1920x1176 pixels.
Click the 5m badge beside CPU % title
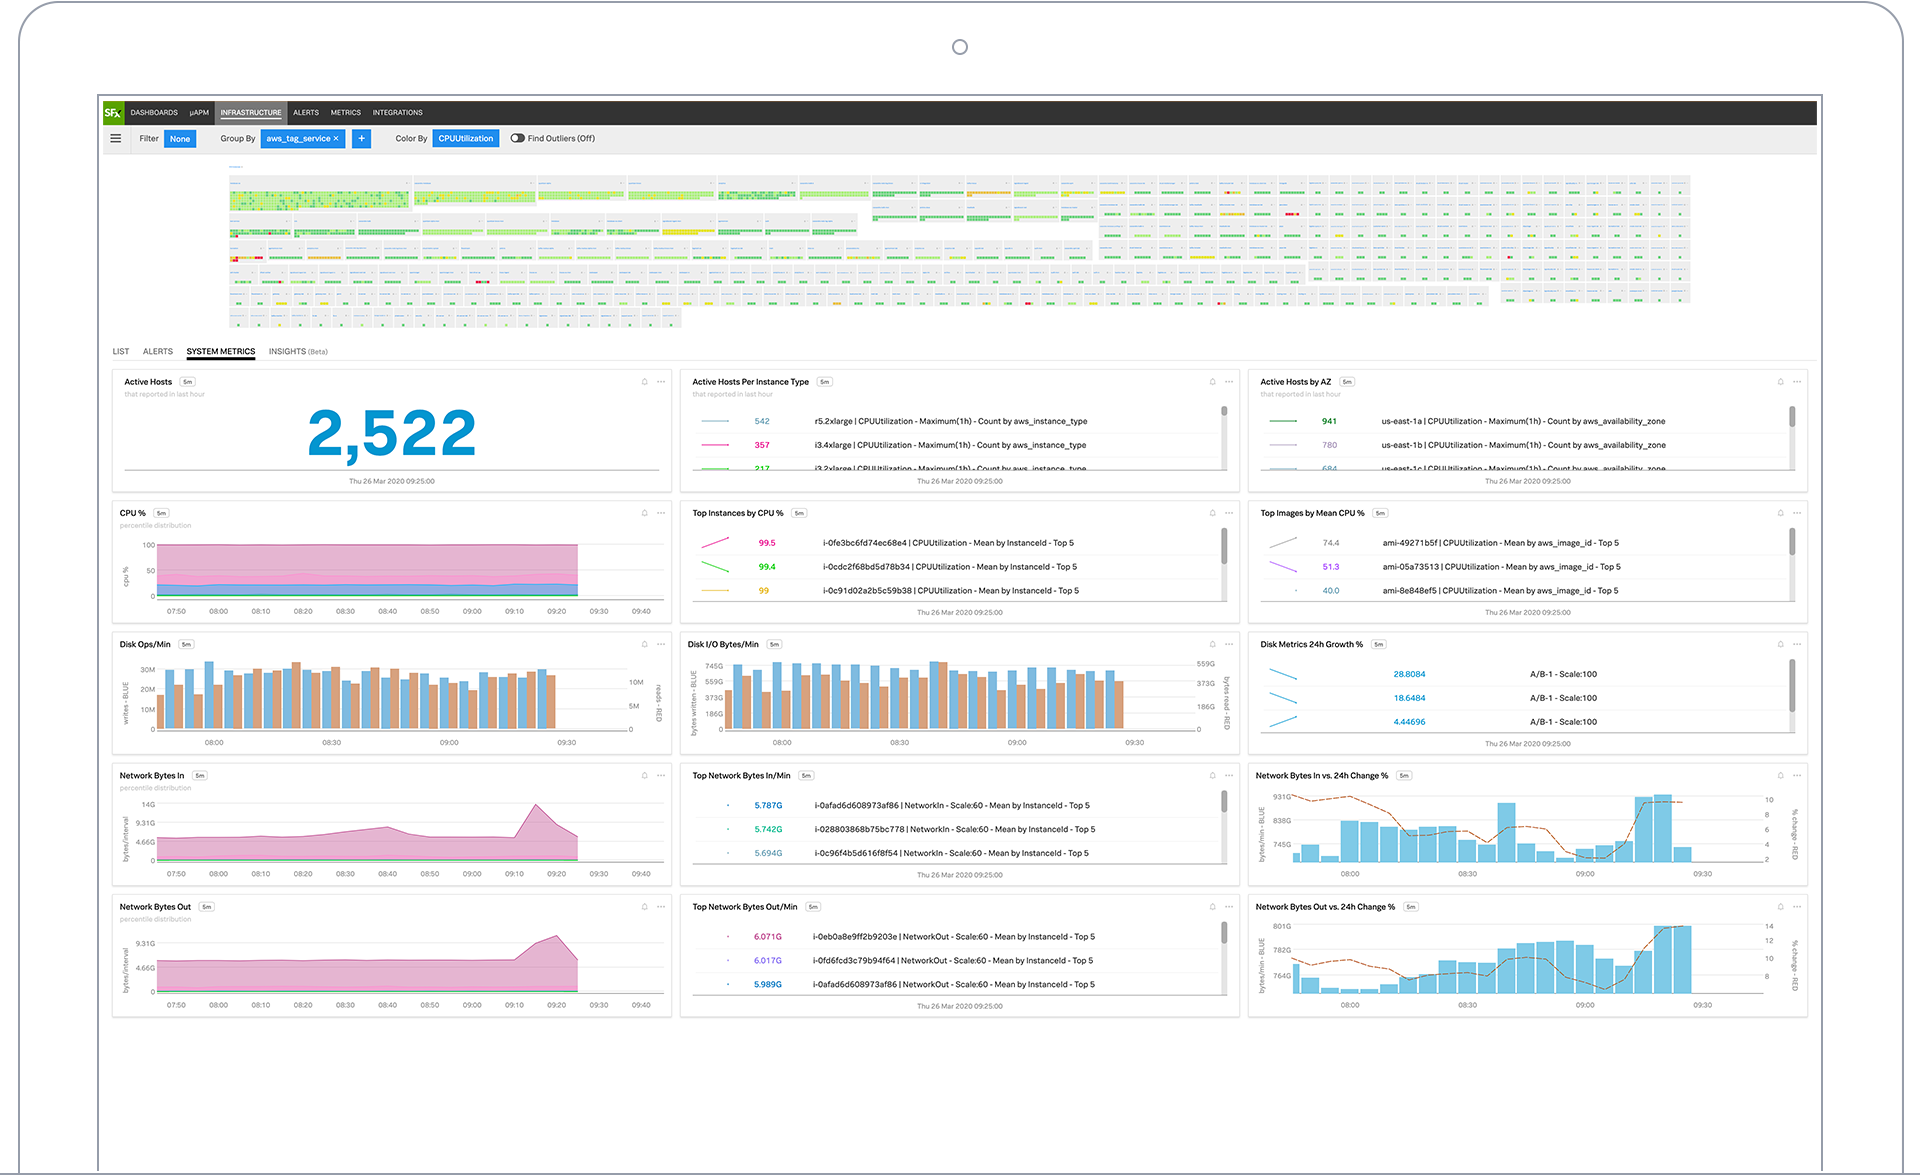coord(161,513)
